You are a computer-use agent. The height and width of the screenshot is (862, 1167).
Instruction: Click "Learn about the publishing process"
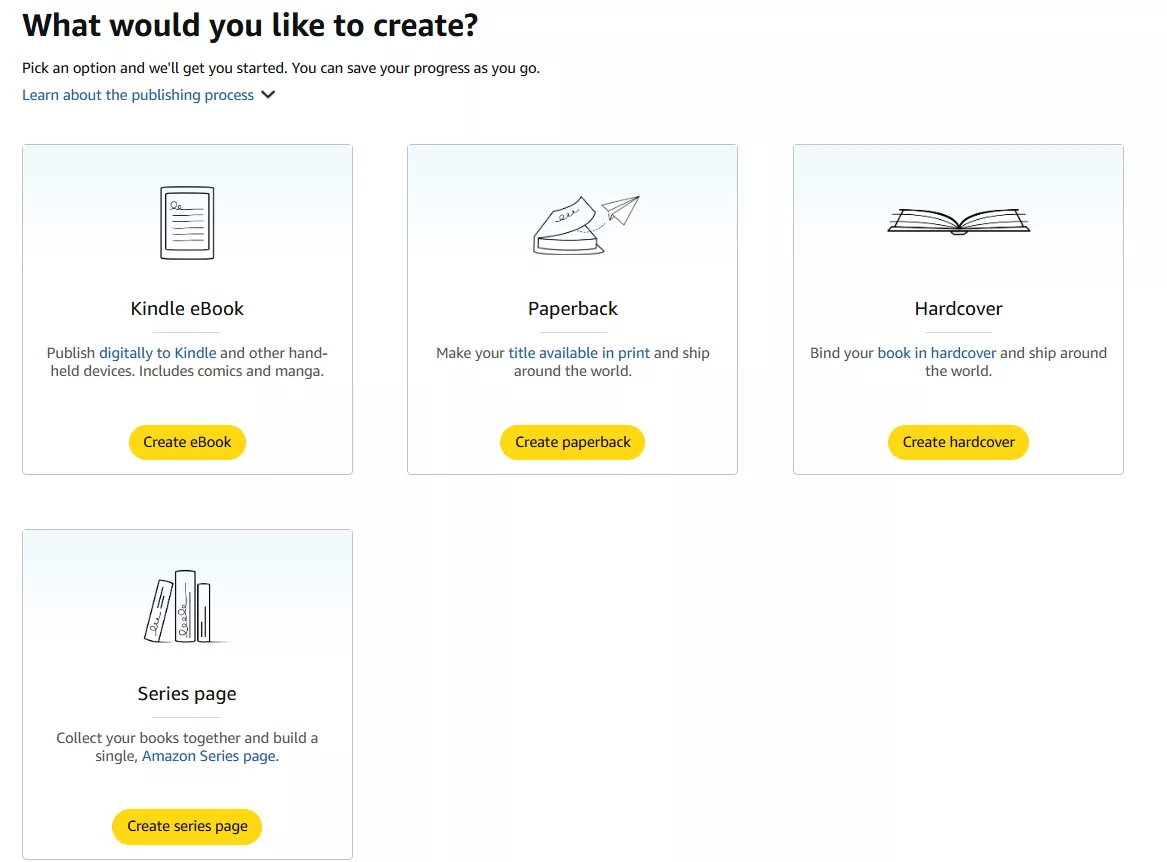(x=137, y=94)
